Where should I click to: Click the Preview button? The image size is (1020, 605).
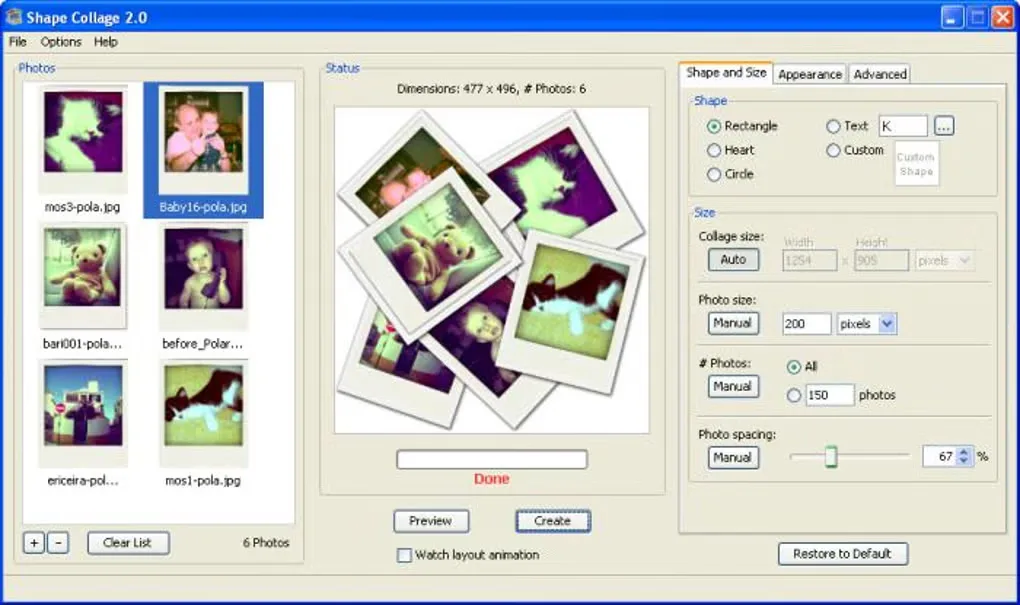point(431,521)
